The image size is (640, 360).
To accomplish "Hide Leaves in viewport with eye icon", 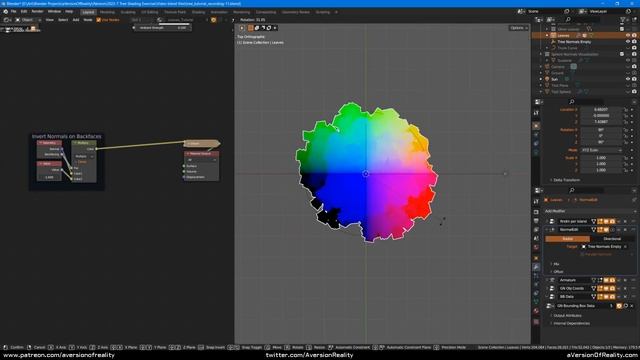I will [628, 36].
